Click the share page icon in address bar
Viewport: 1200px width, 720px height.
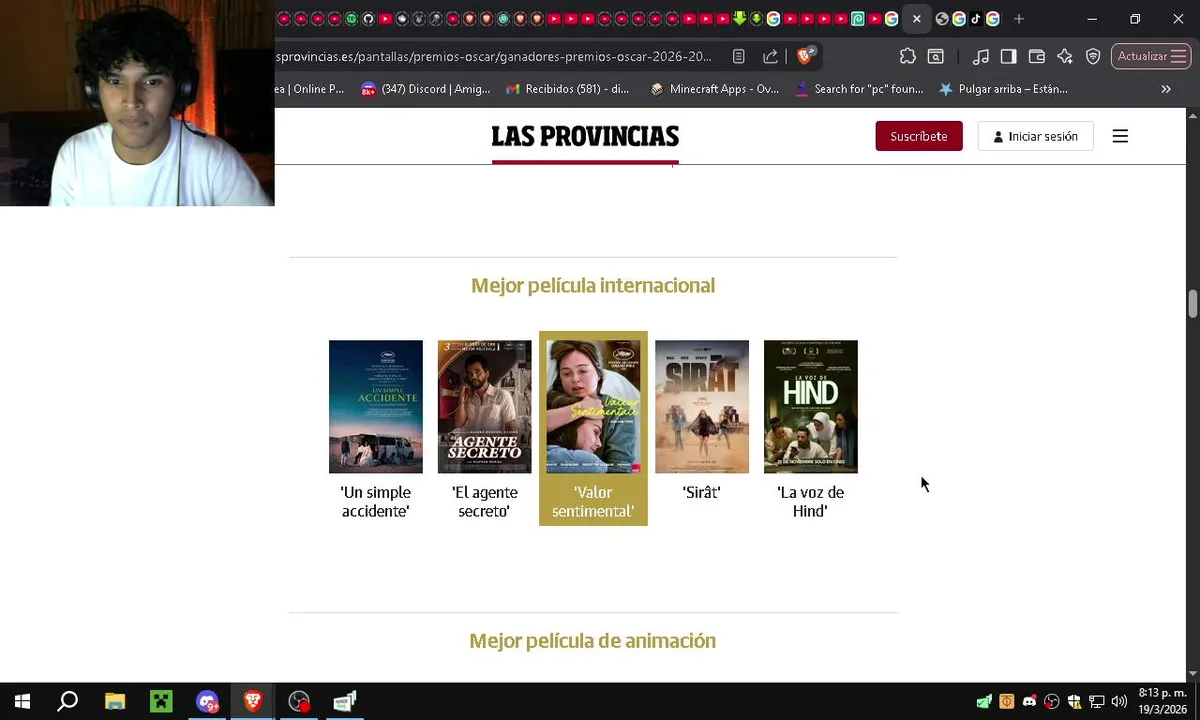771,57
